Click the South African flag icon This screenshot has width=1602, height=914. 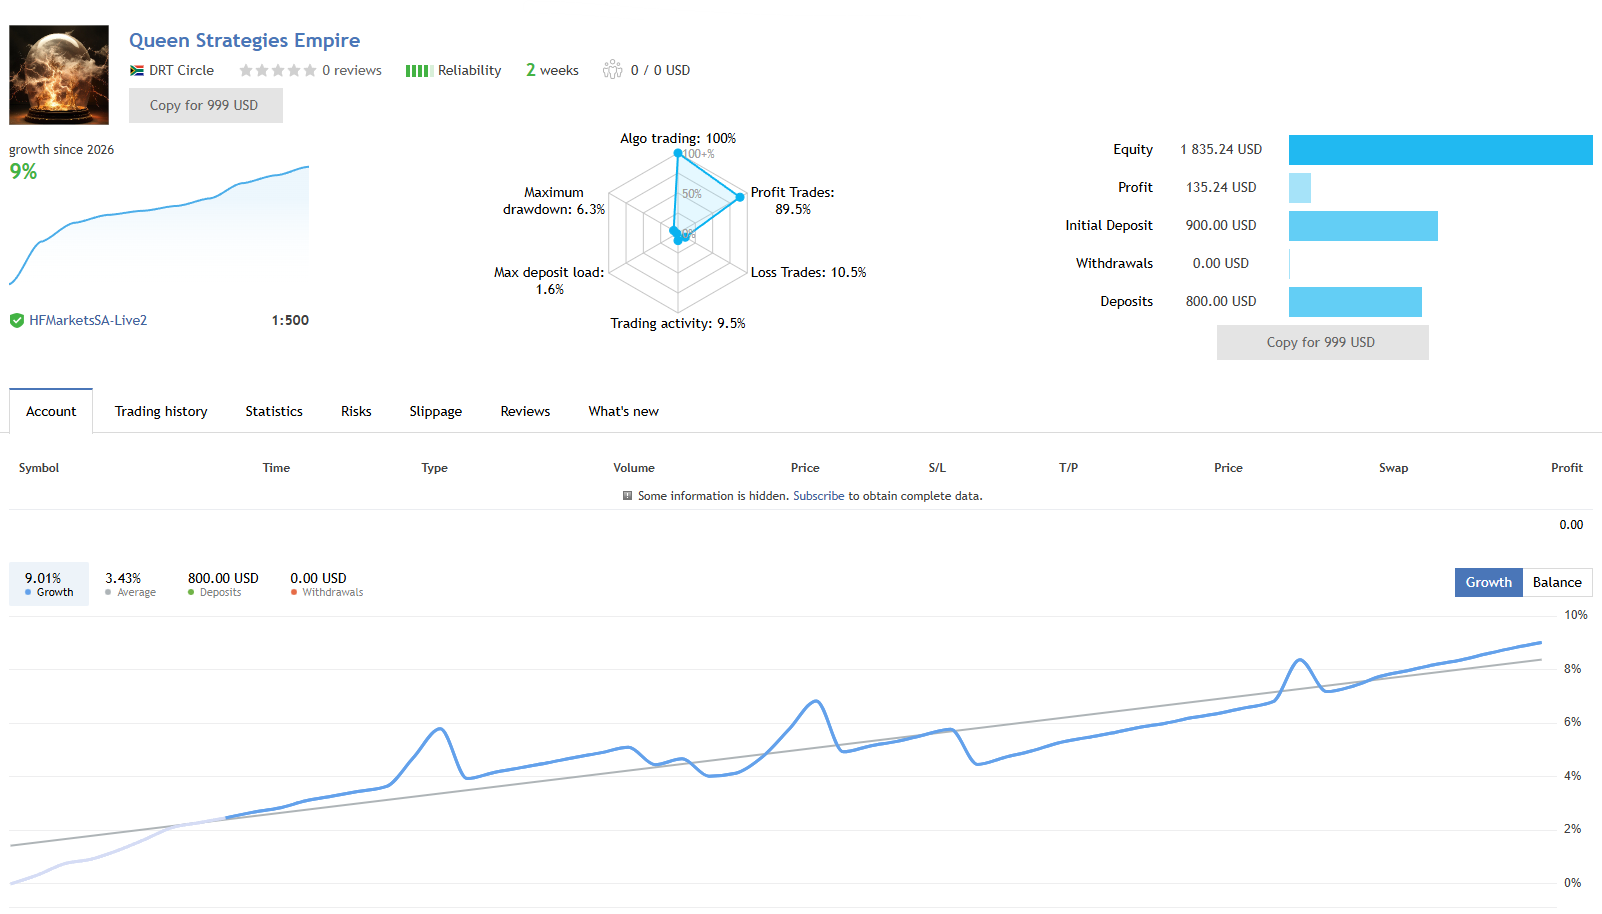coord(136,70)
